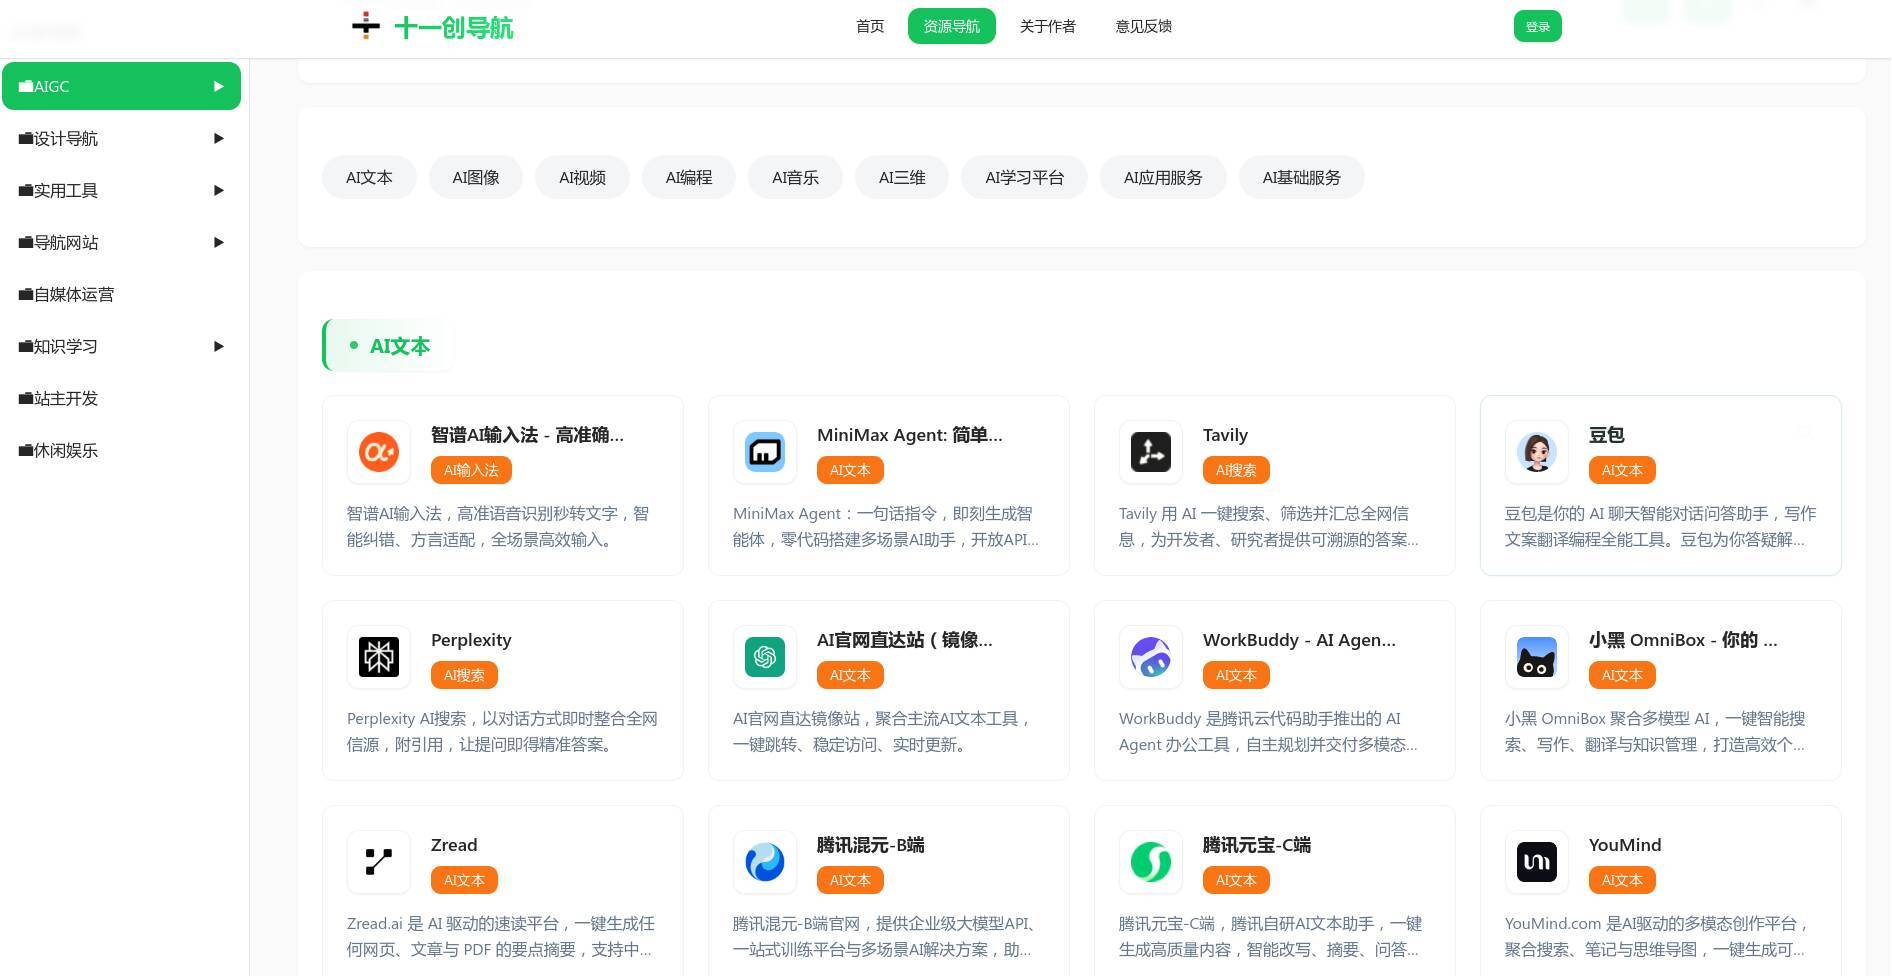Open the Tavily title link
Screen dimensions: 1892x979
(x=1225, y=435)
